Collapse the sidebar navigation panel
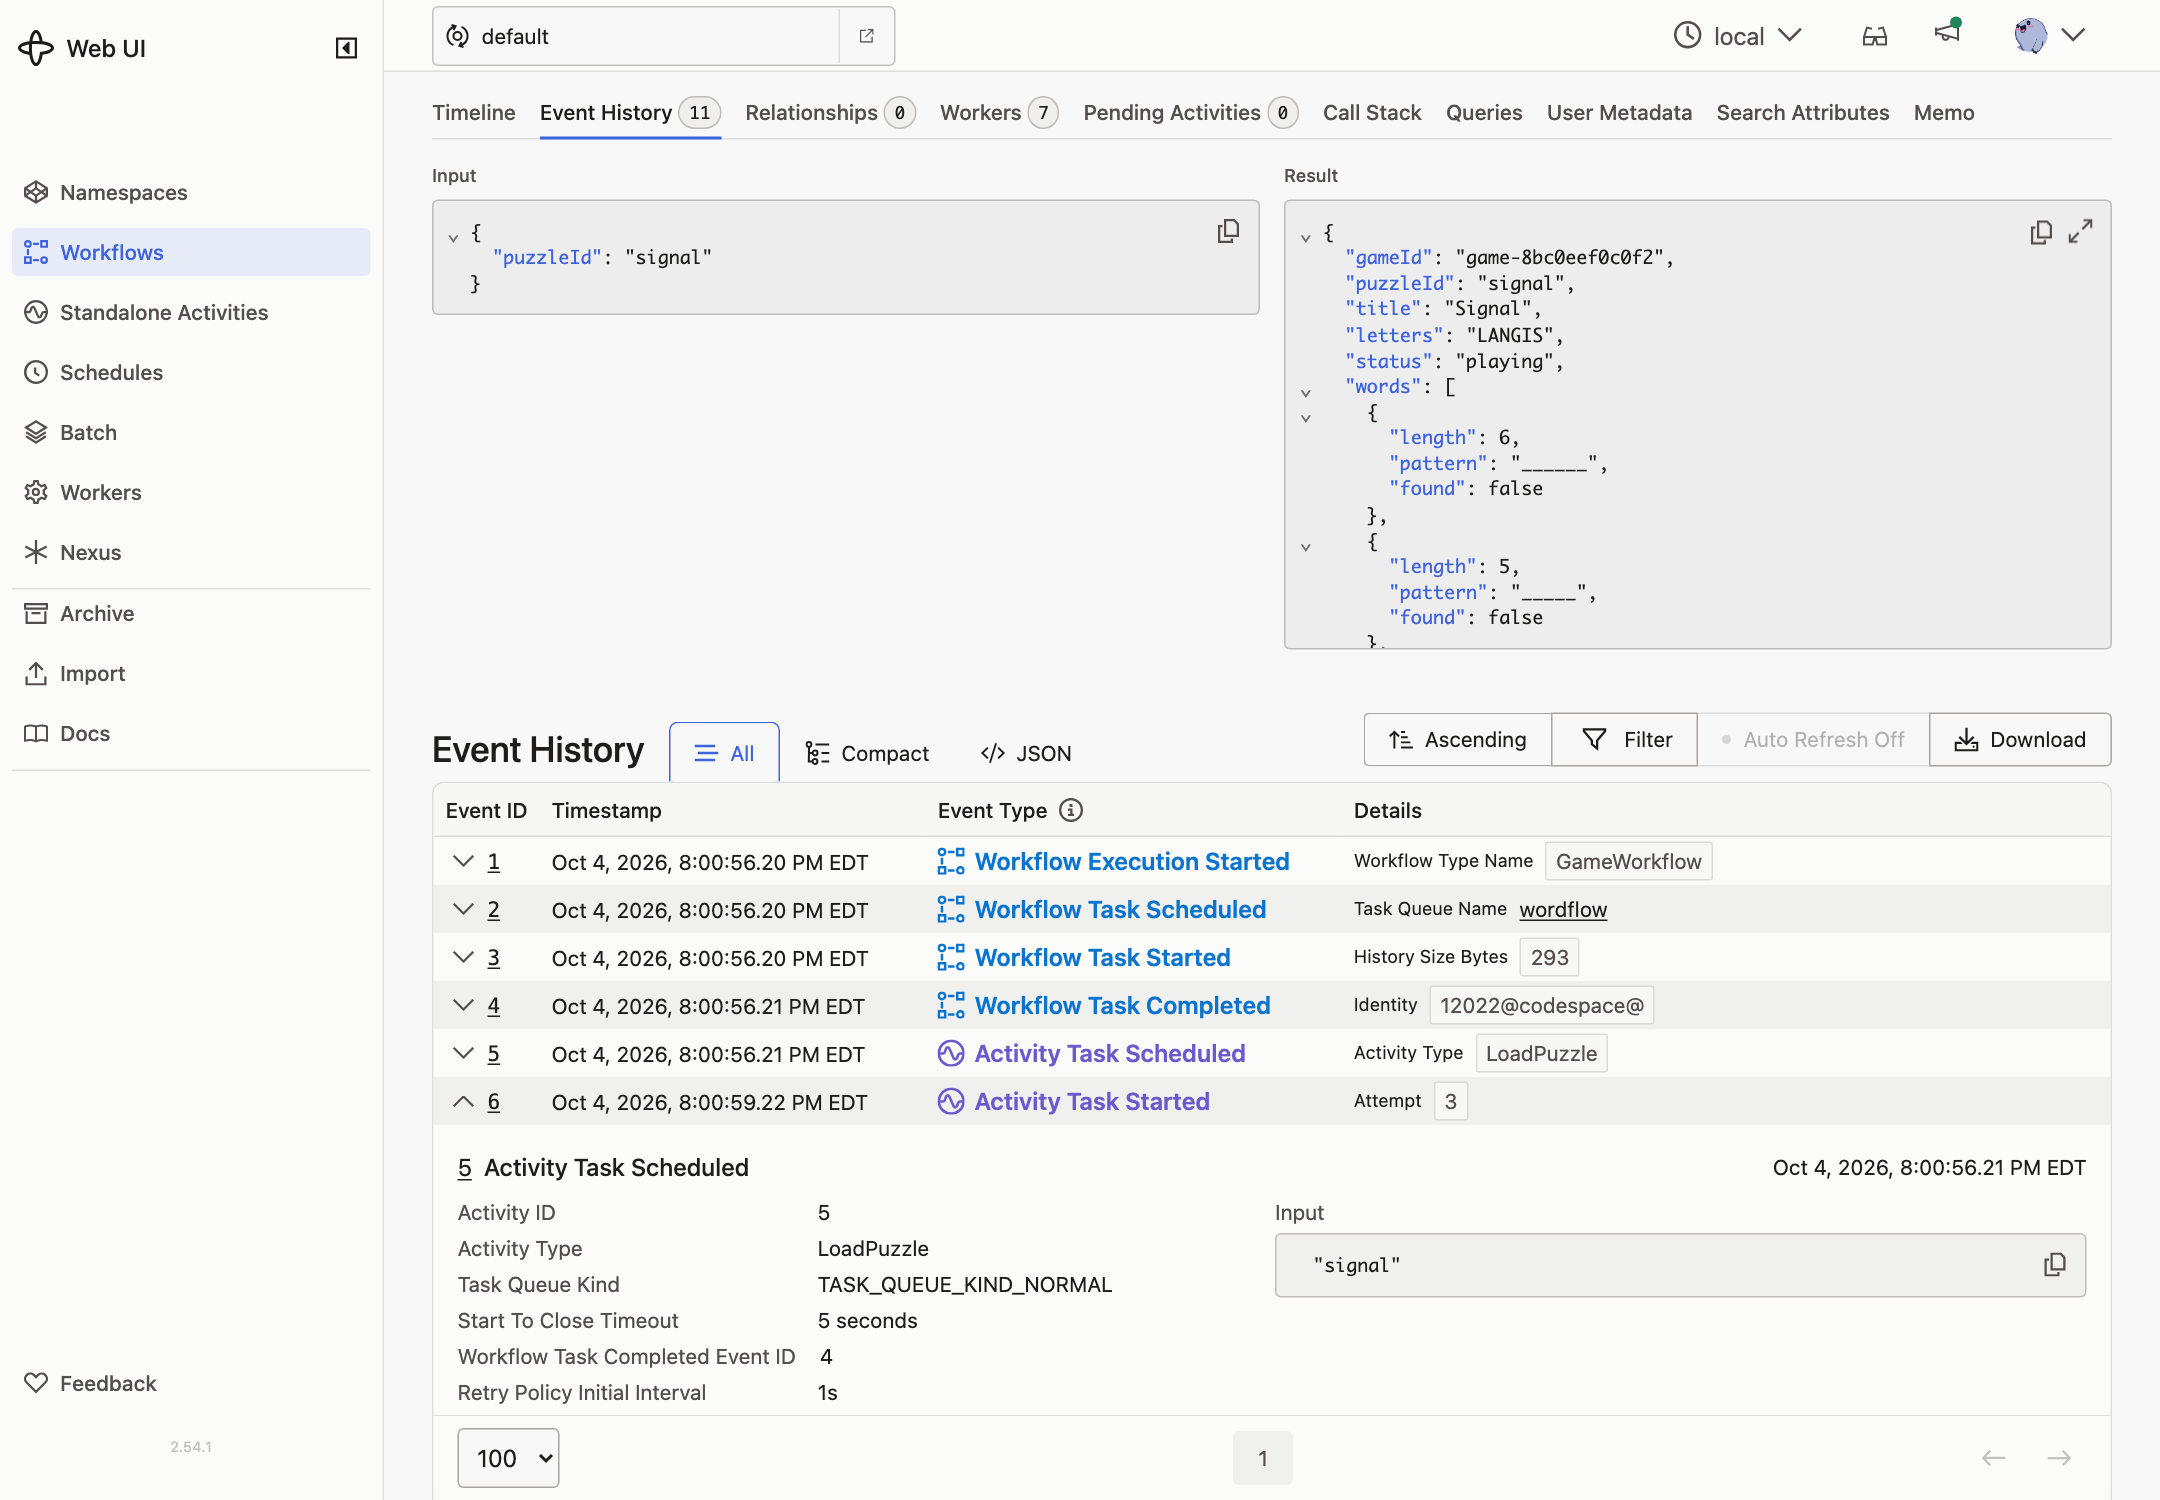 [x=346, y=48]
